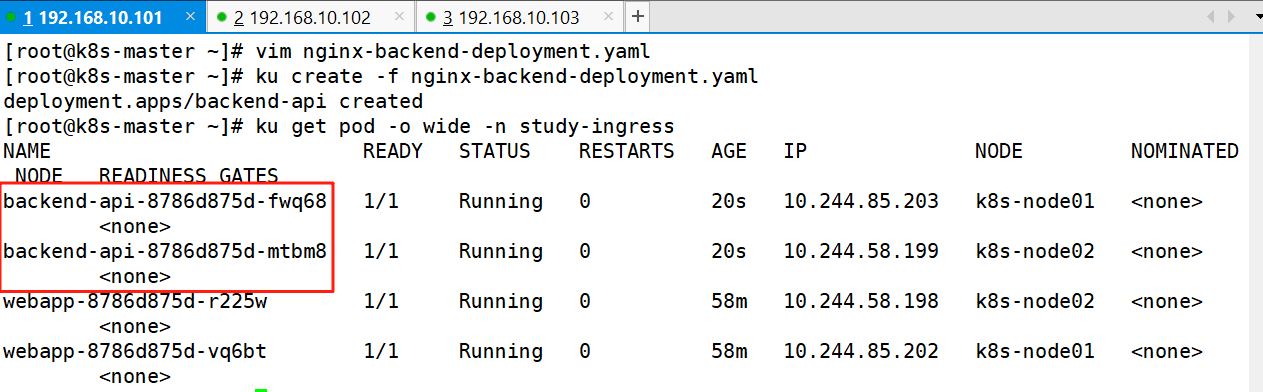Click 'deployment.apps/backend-api created' output line
Image resolution: width=1263 pixels, height=392 pixels.
(213, 102)
